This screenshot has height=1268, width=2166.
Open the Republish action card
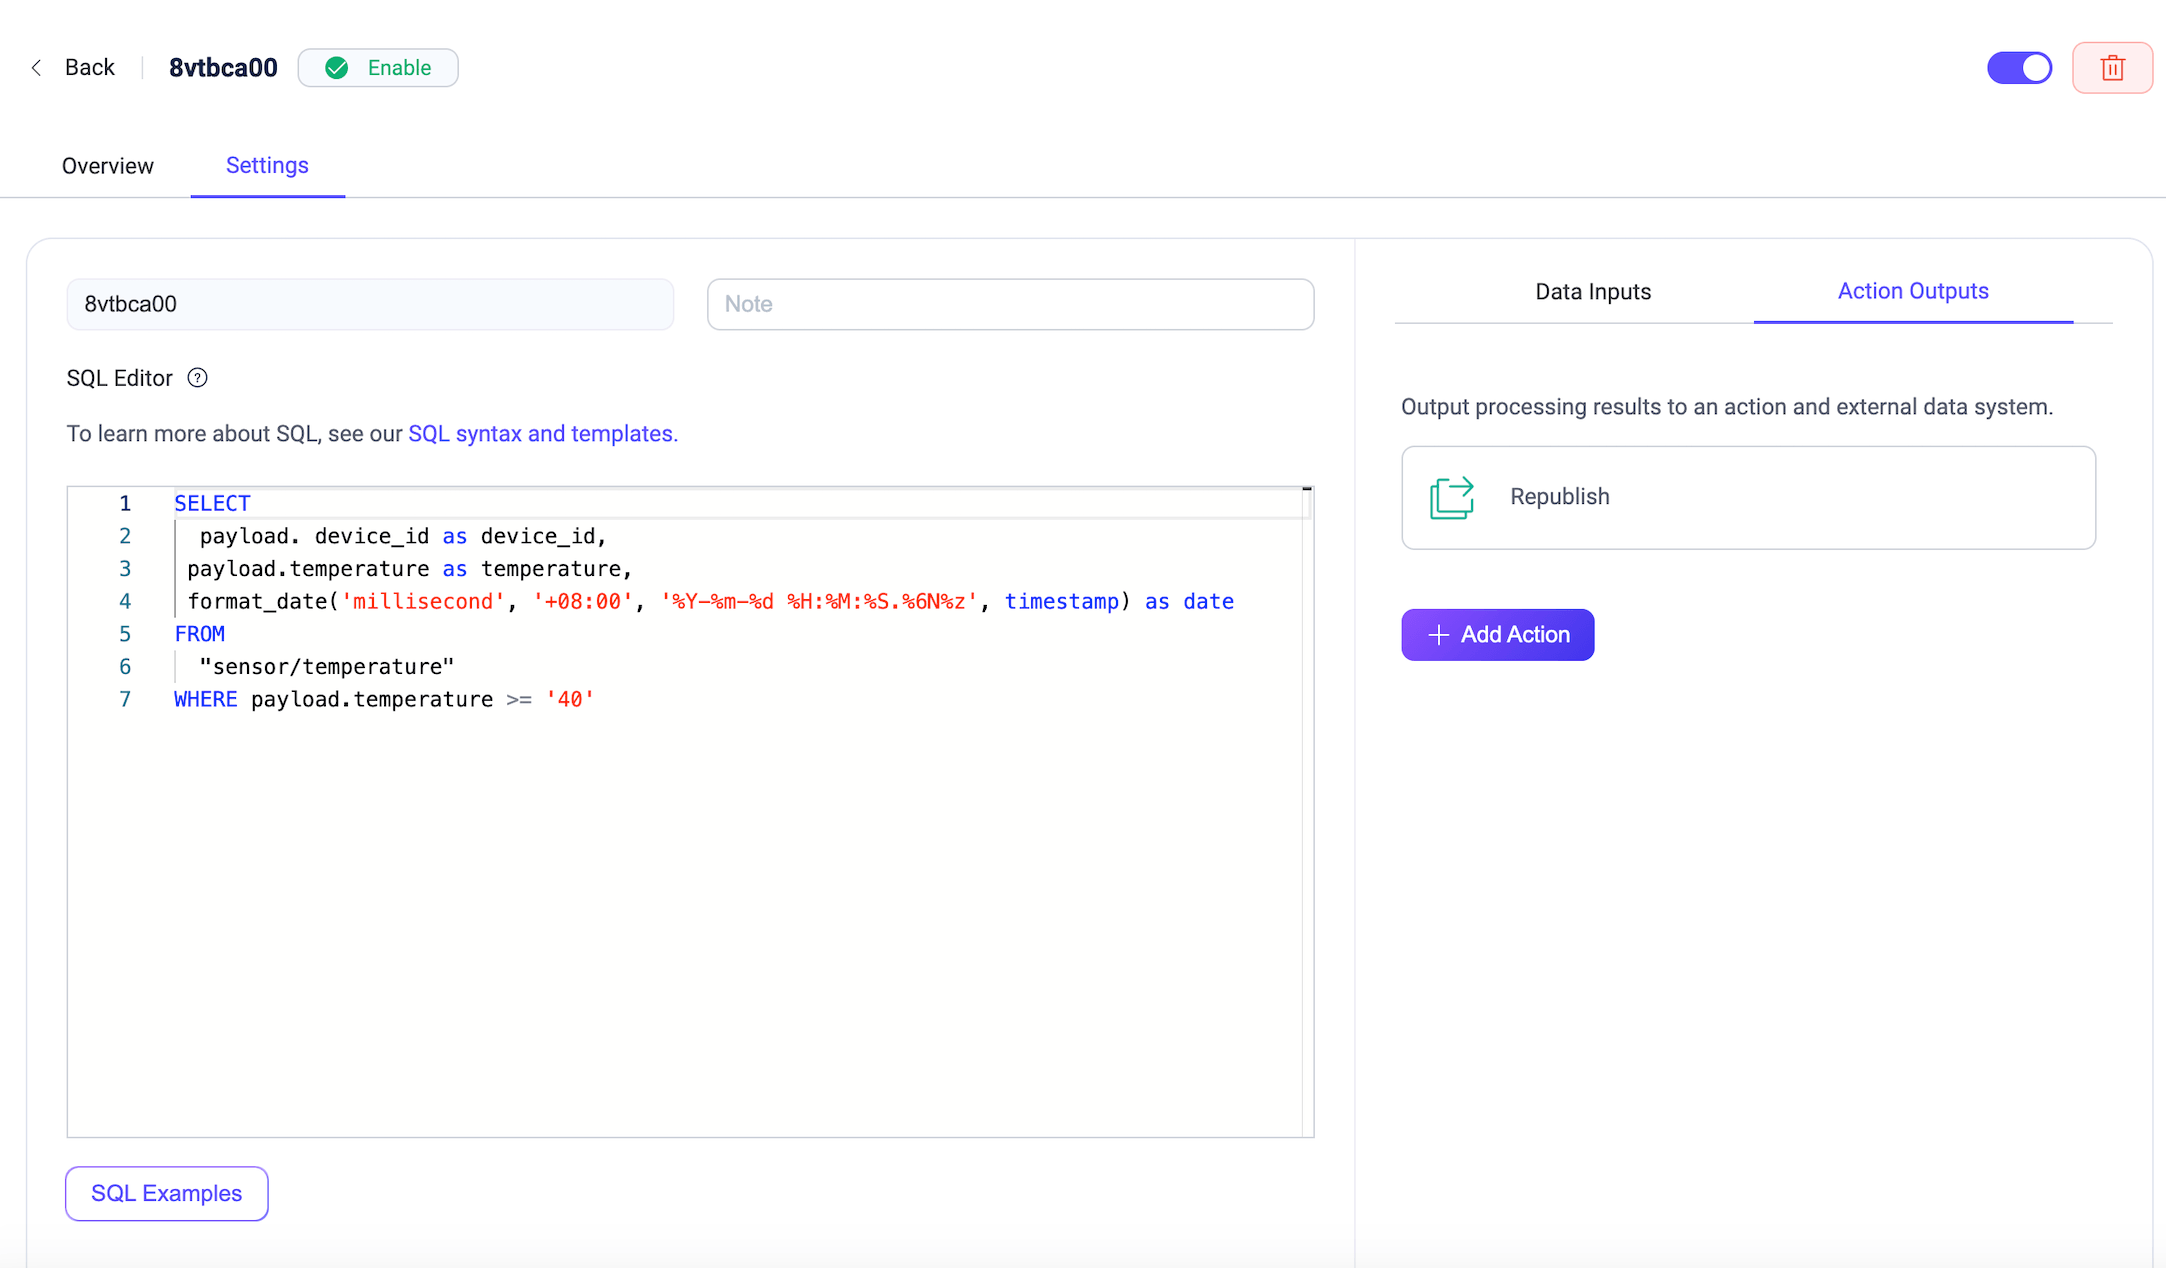(1747, 497)
